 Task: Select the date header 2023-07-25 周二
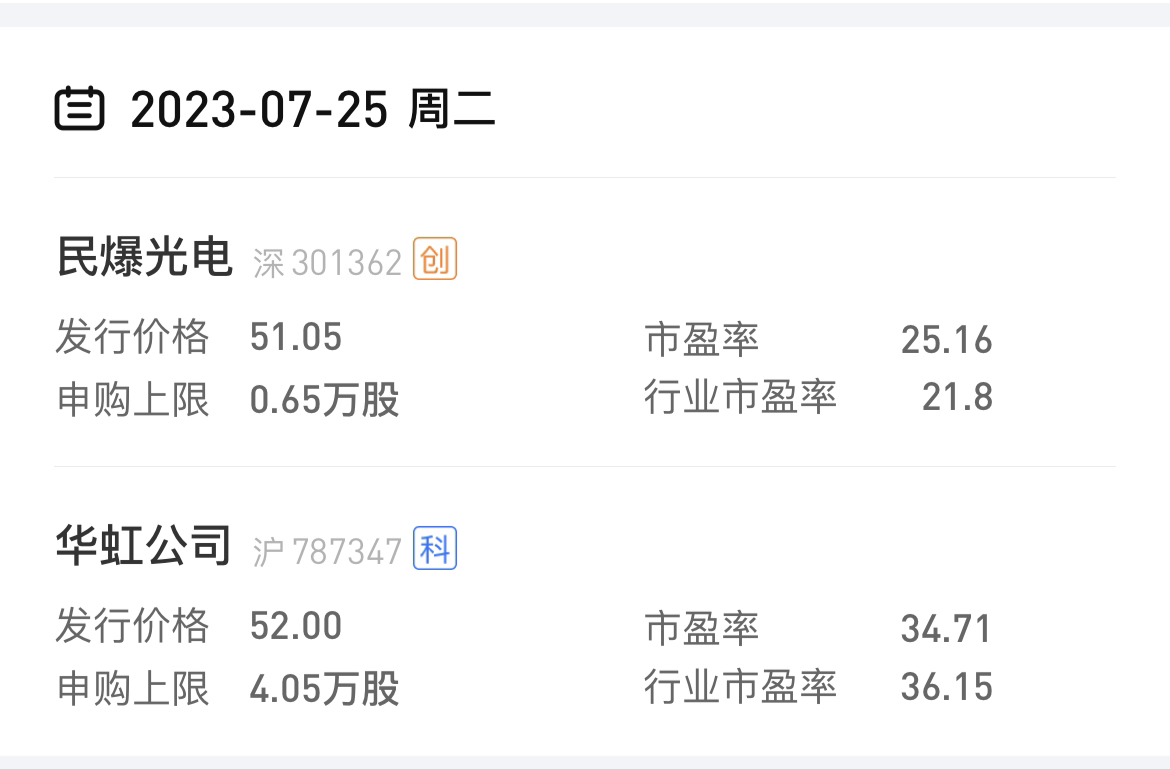coord(313,109)
